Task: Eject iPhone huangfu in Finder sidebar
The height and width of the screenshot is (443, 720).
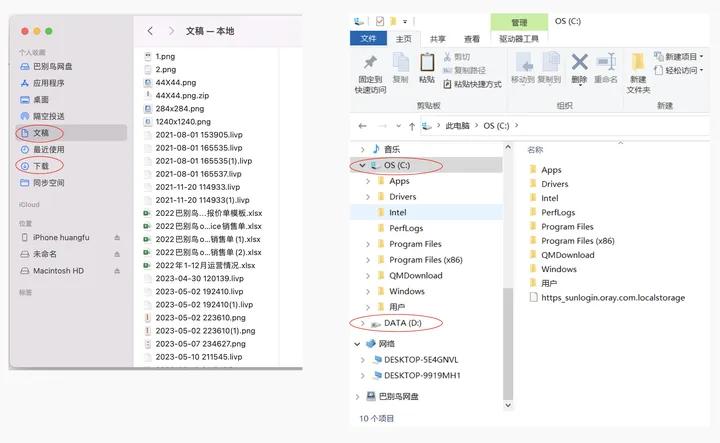Action: tap(117, 237)
